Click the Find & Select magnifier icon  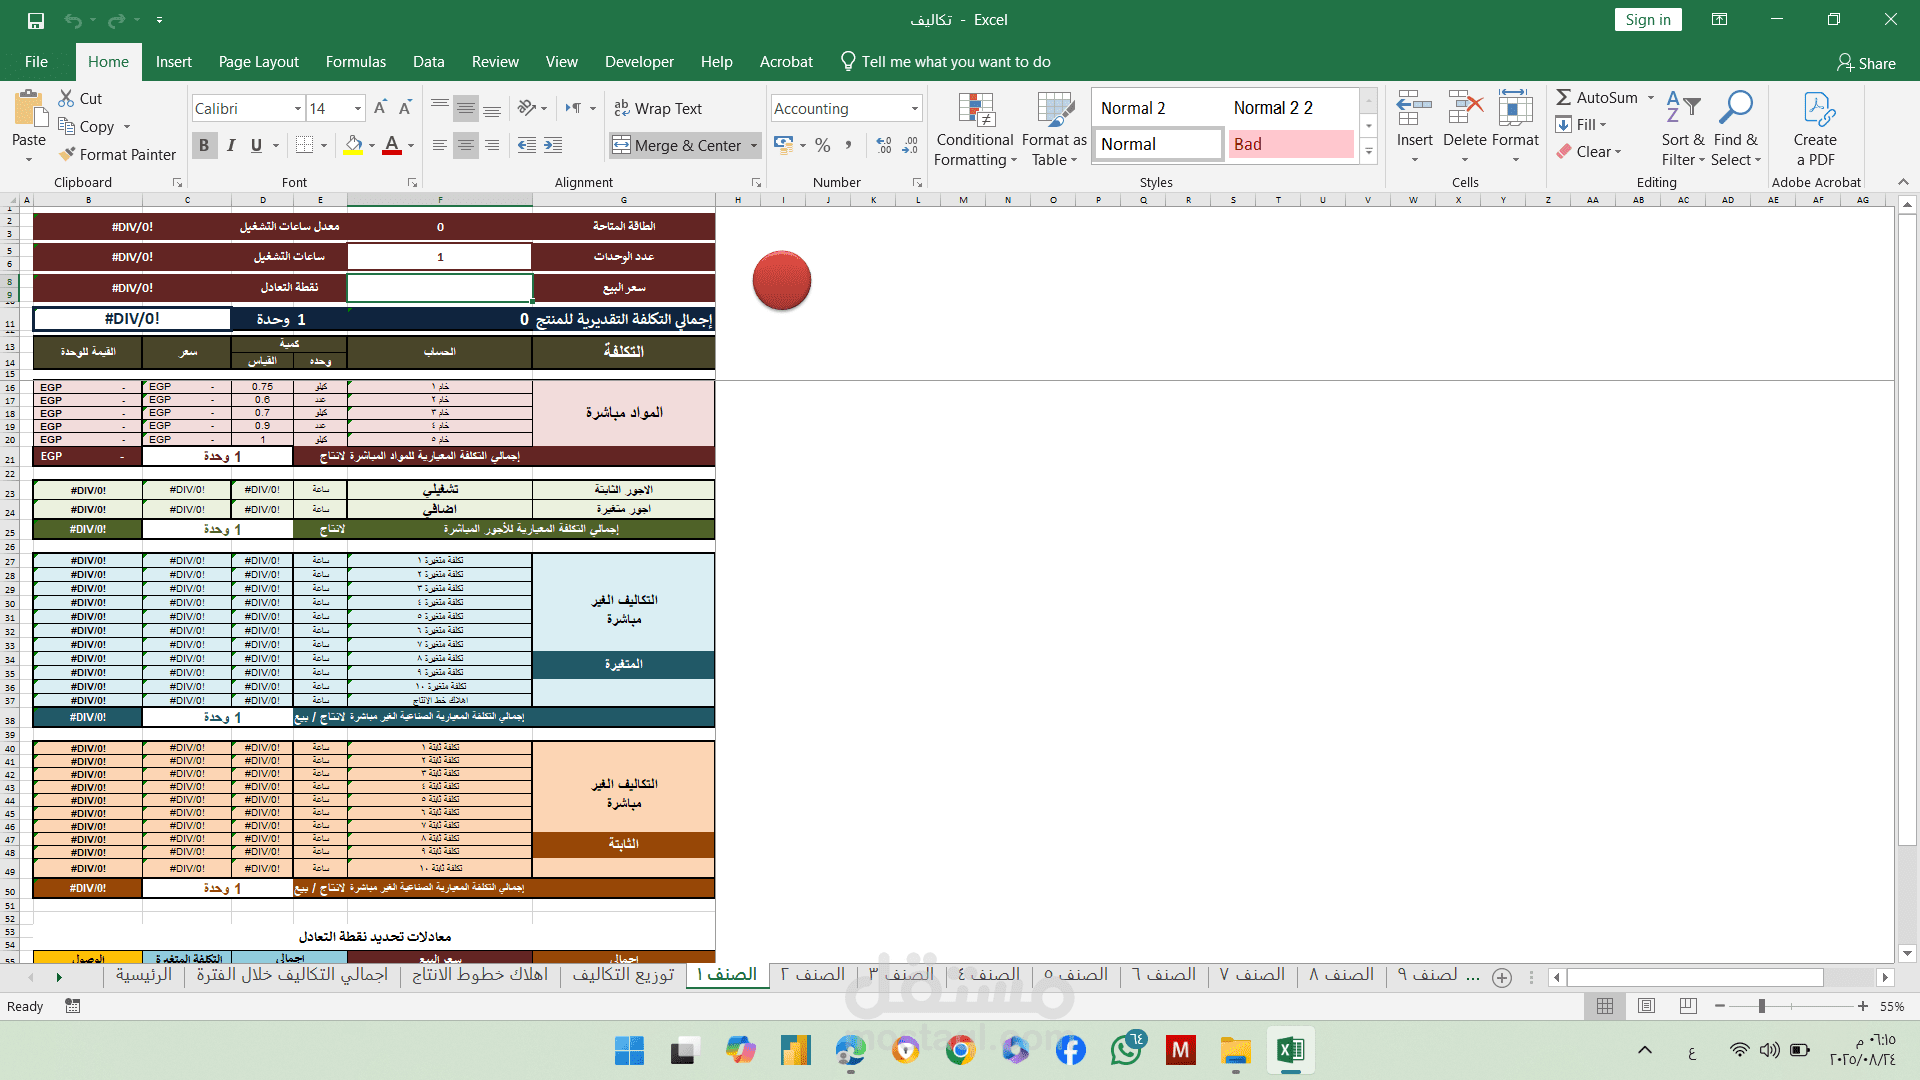click(1735, 108)
